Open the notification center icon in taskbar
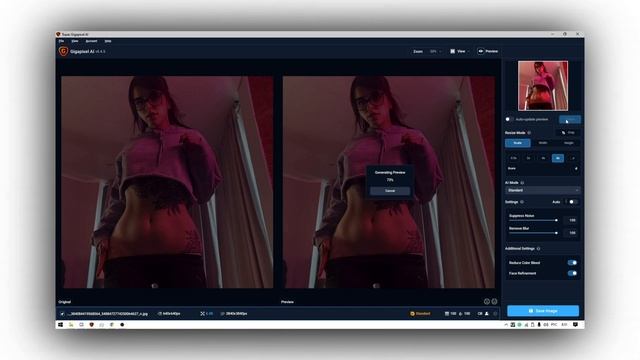The height and width of the screenshot is (360, 640). point(575,325)
